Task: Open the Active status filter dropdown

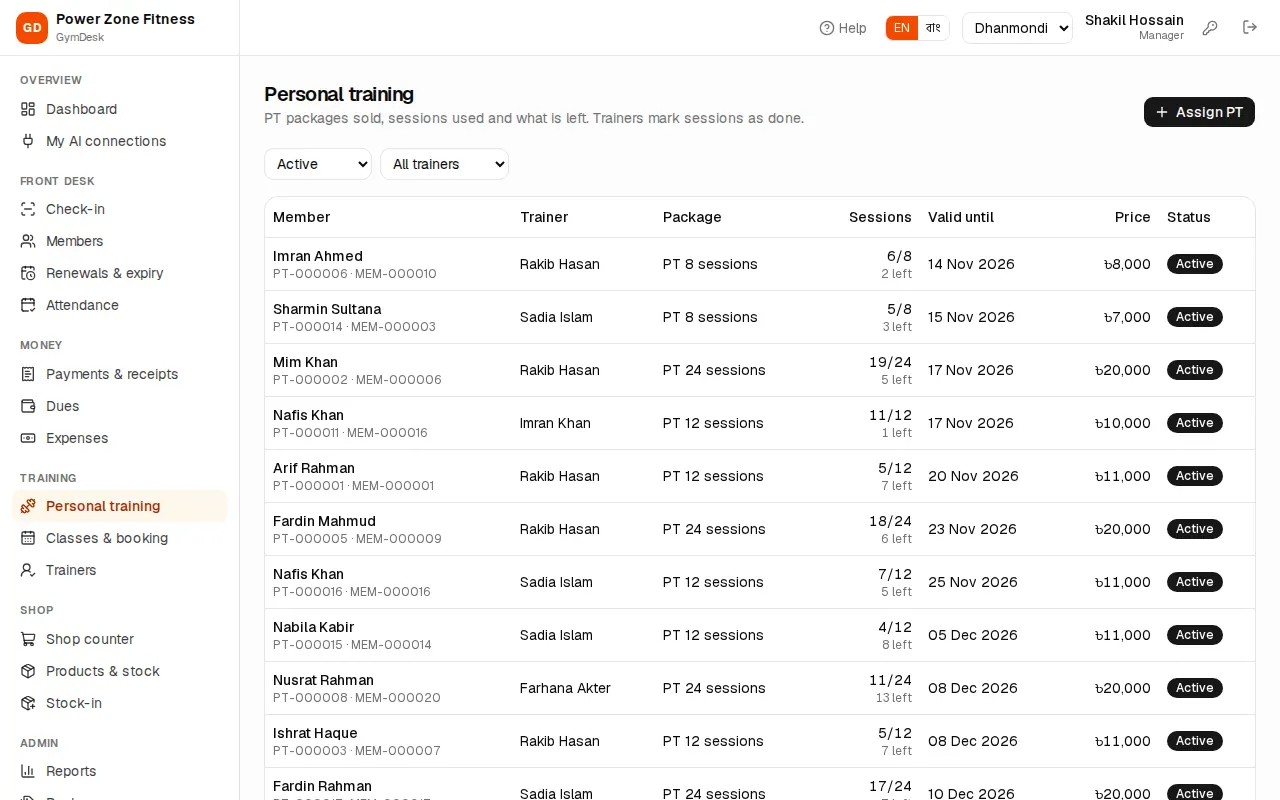Action: 318,164
